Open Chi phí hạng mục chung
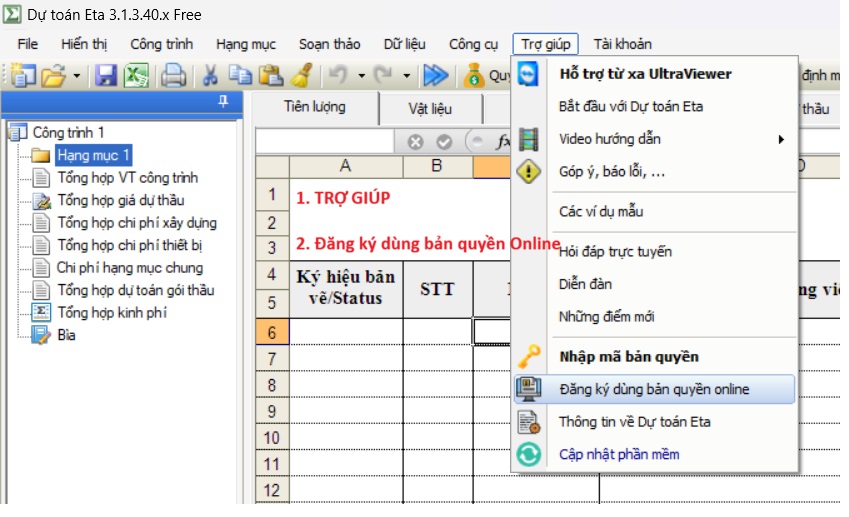849x517 pixels. (130, 268)
